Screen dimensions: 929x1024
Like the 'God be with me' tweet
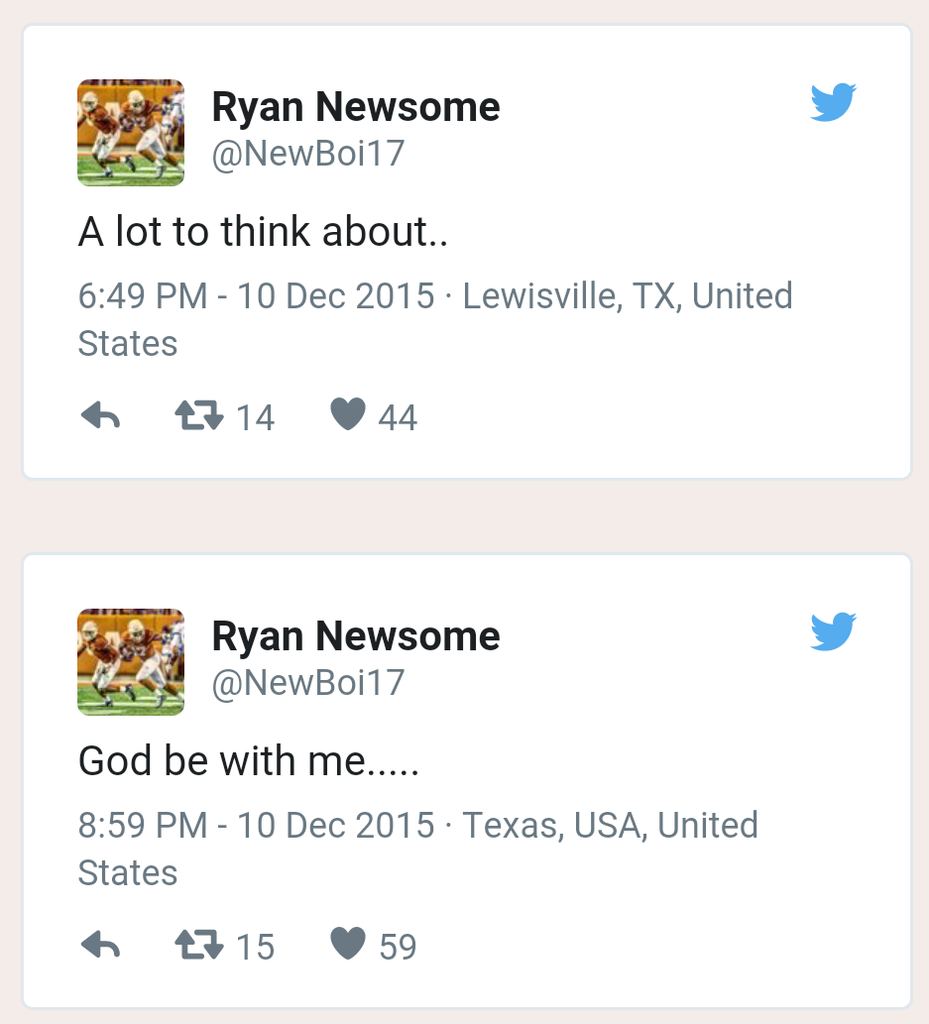point(348,943)
